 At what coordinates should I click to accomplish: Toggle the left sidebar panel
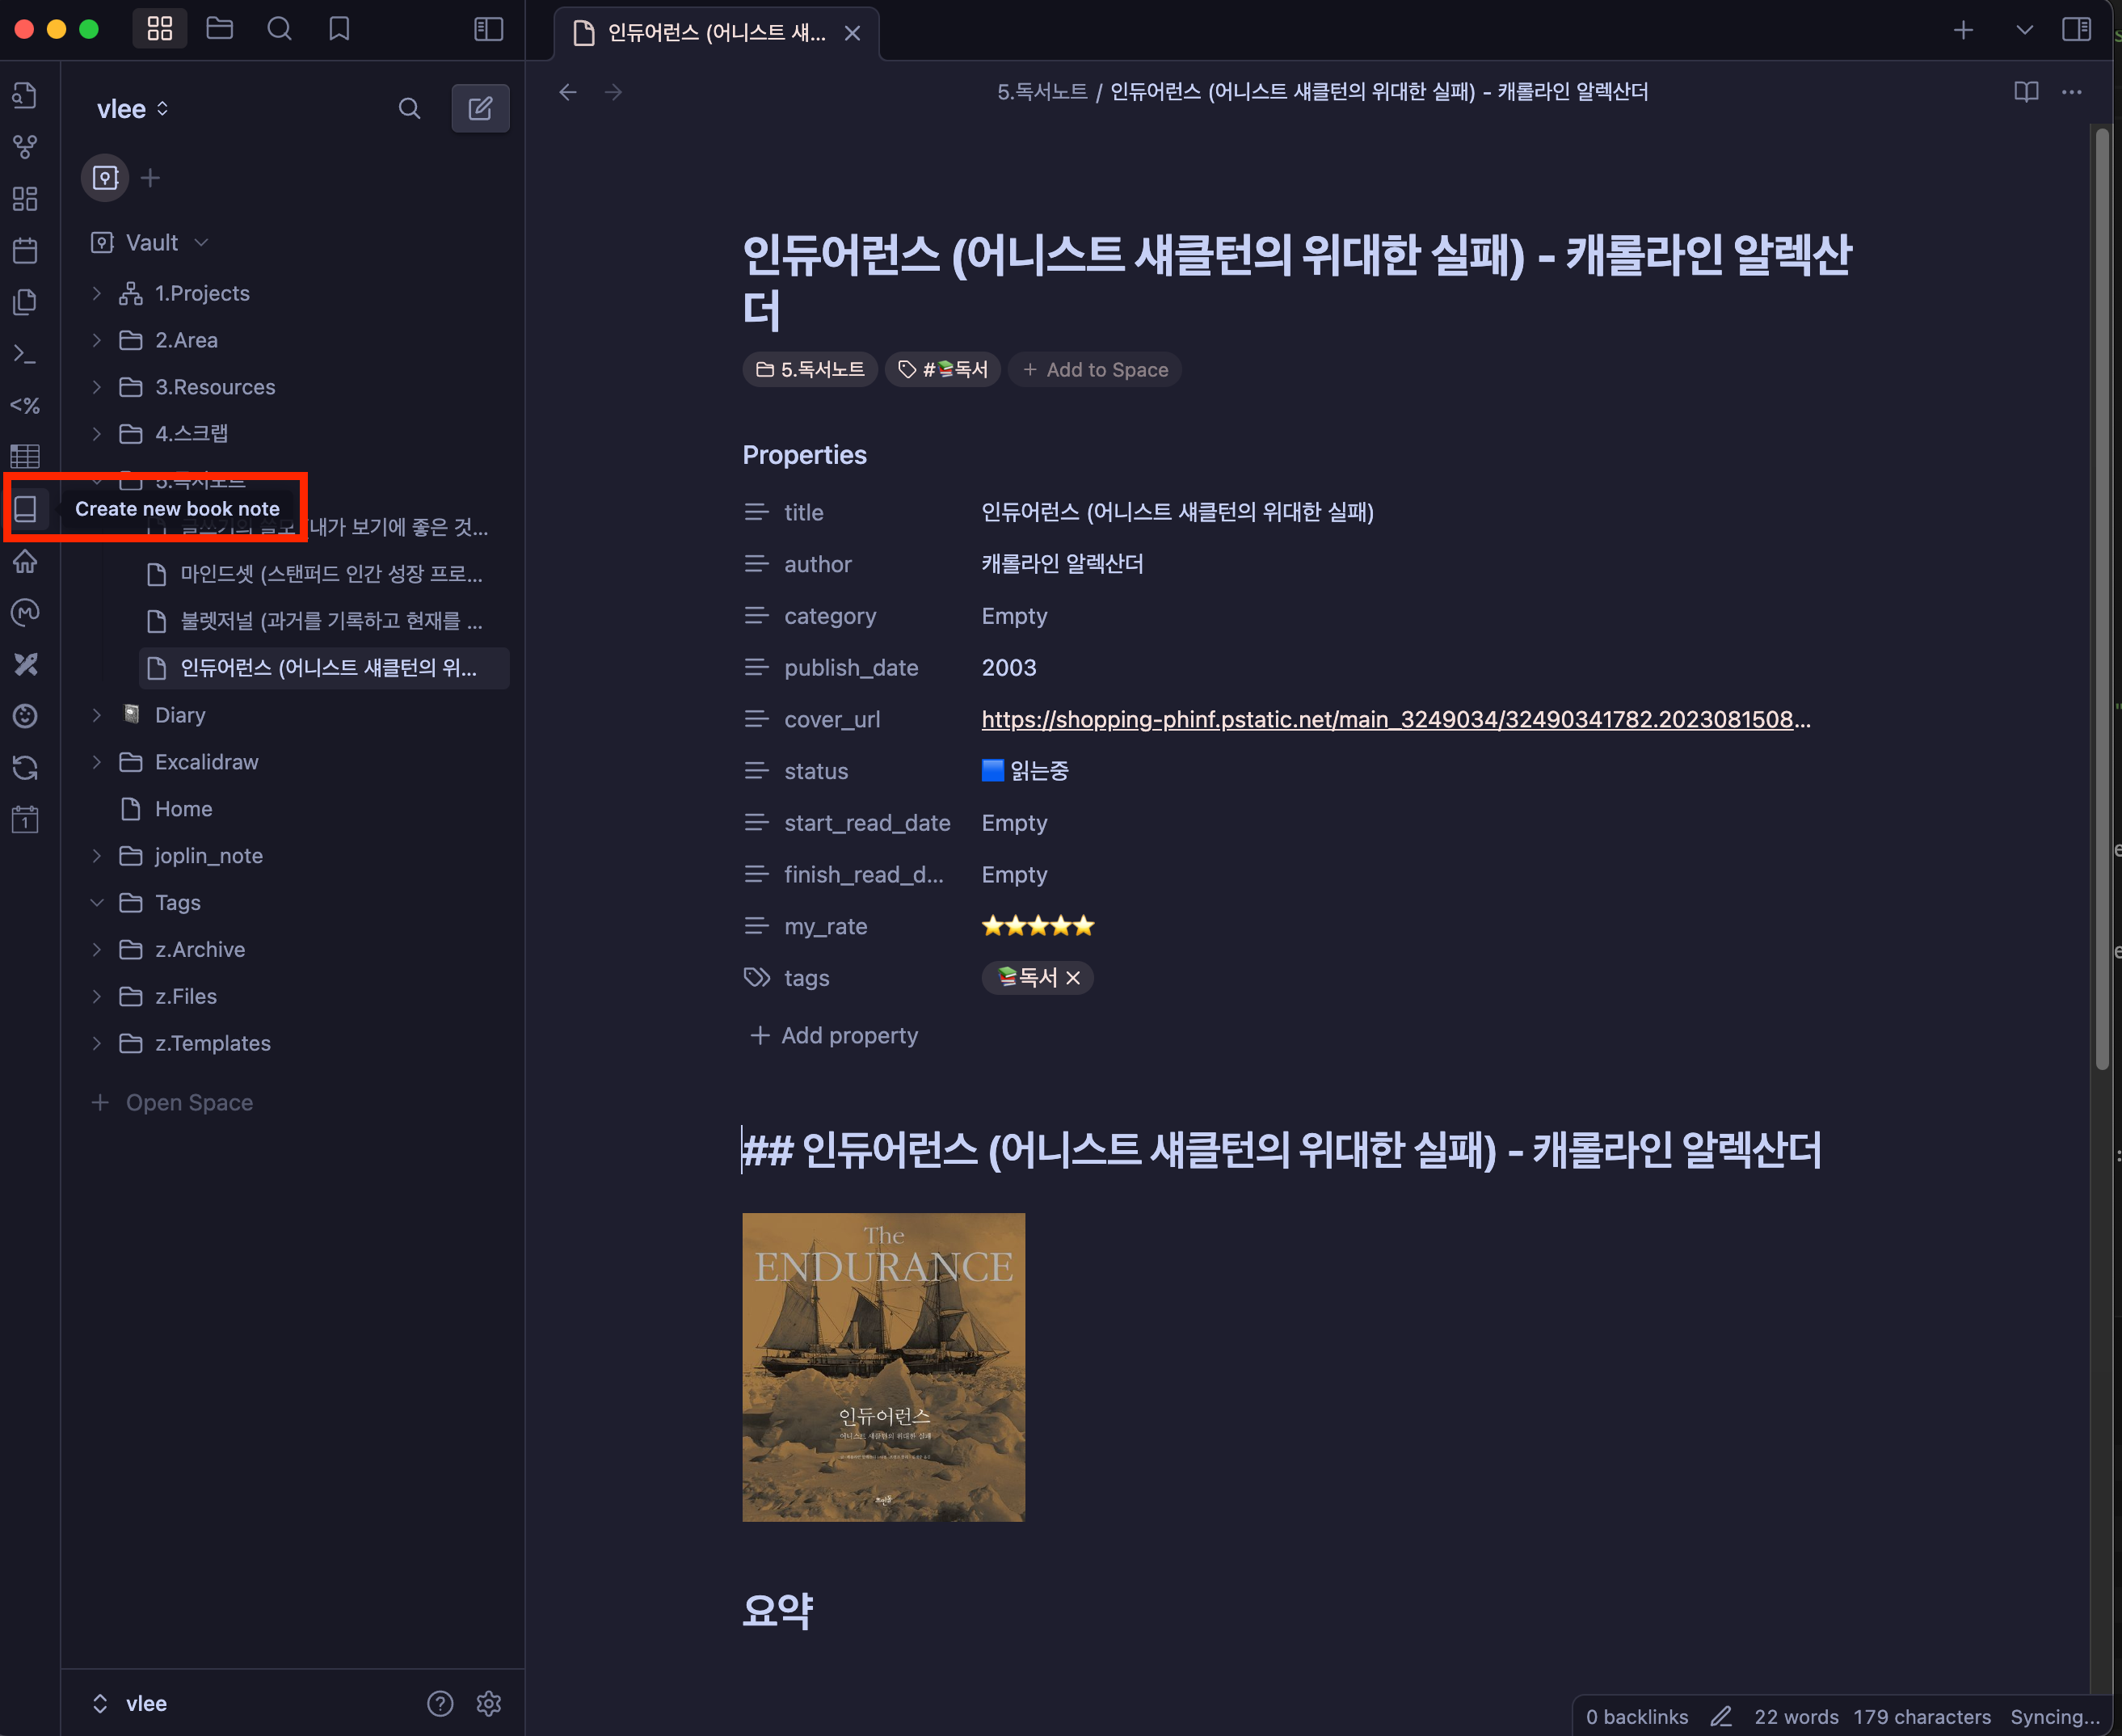488,29
